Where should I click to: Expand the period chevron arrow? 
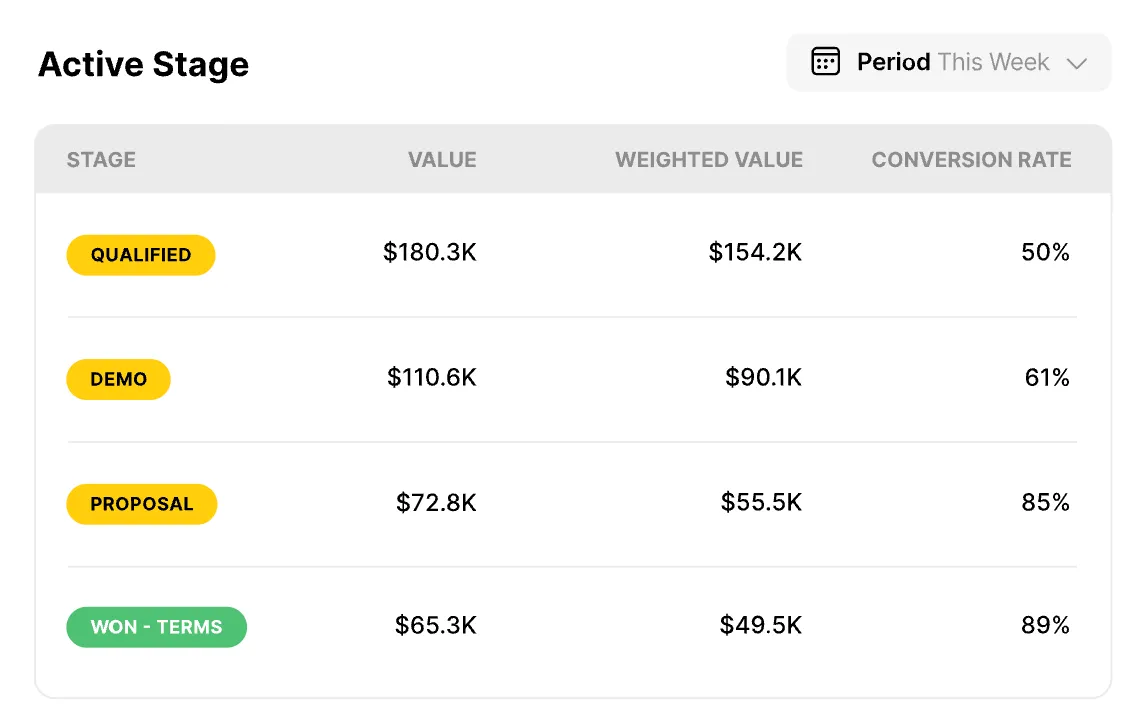1077,62
